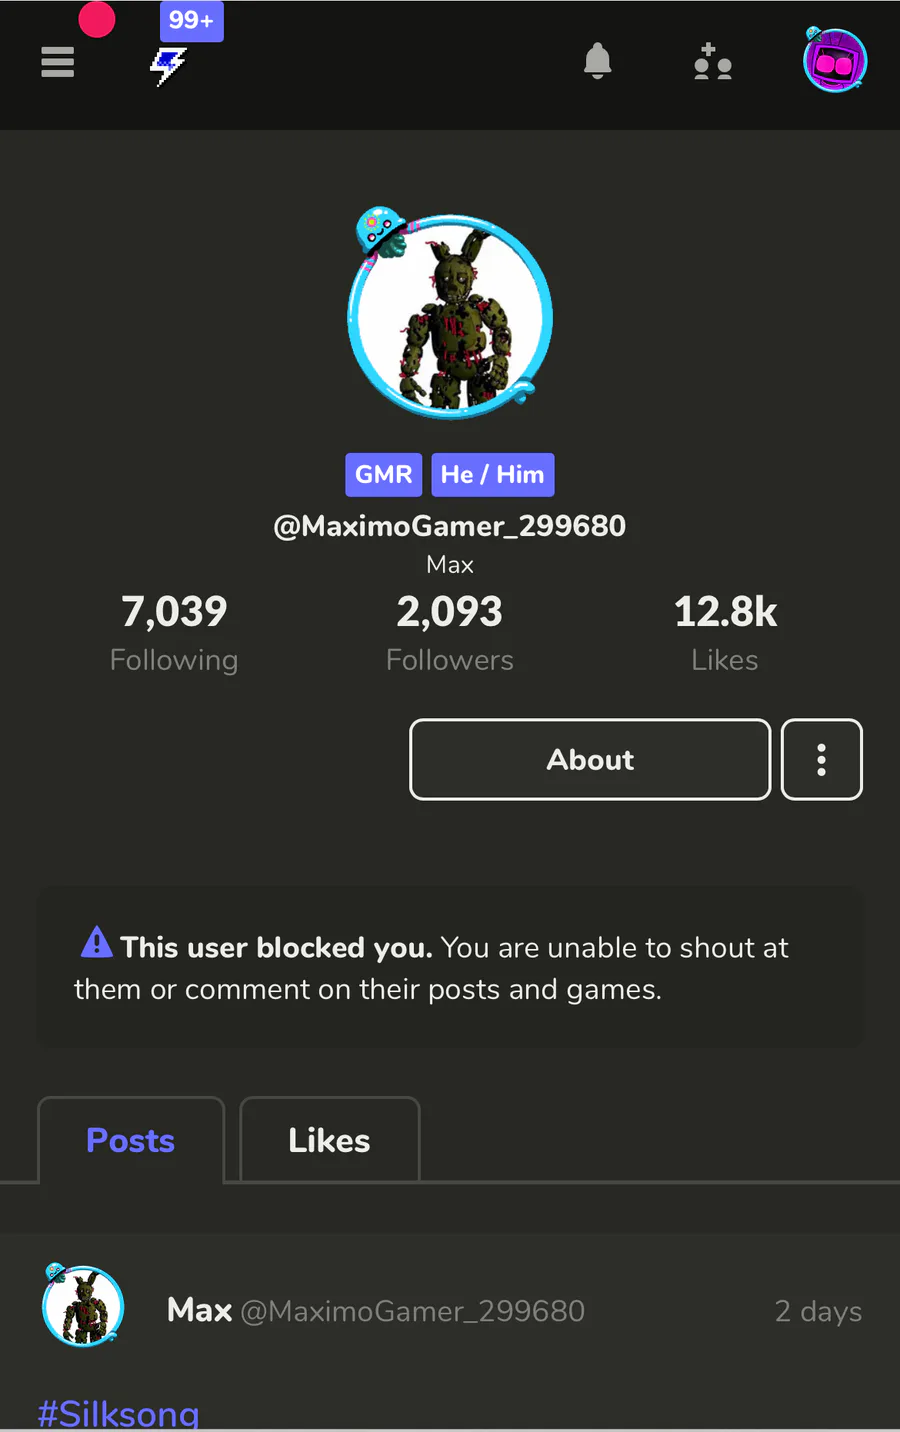Open the #Silksong hashtag
Image resolution: width=900 pixels, height=1432 pixels.
click(x=118, y=1414)
